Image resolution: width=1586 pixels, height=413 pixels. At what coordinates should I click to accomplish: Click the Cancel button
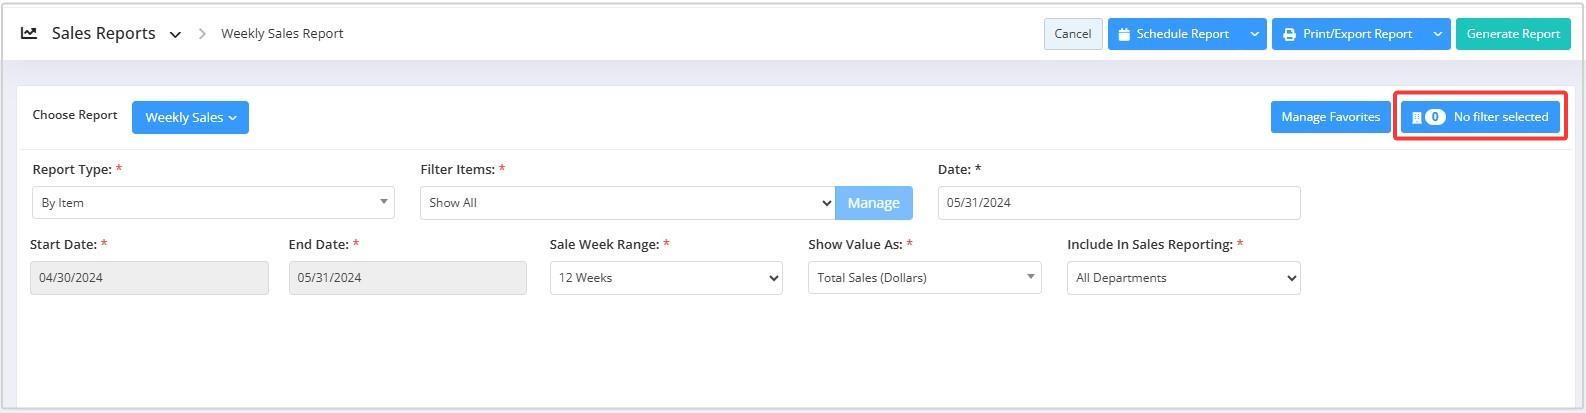(1073, 34)
